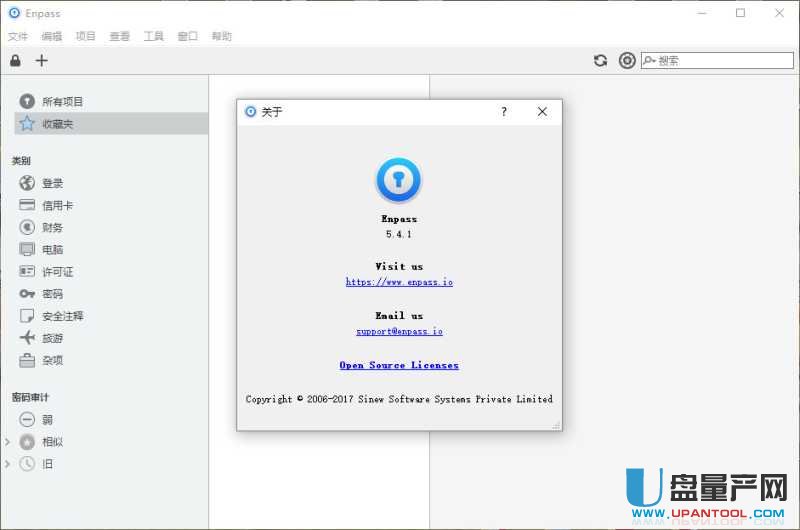Open 收藏夹 favorites star item
The width and height of the screenshot is (800, 530).
click(56, 124)
